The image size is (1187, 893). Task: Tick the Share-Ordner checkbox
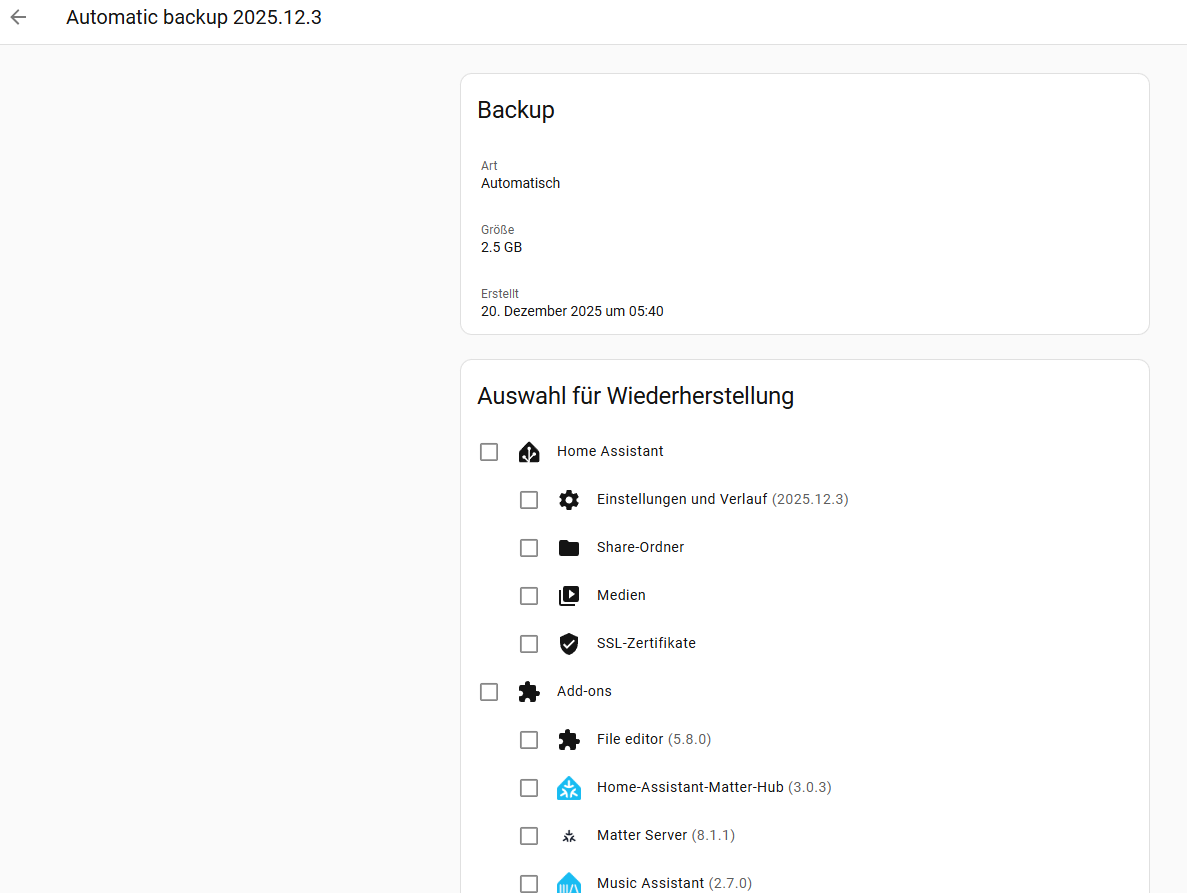[529, 548]
